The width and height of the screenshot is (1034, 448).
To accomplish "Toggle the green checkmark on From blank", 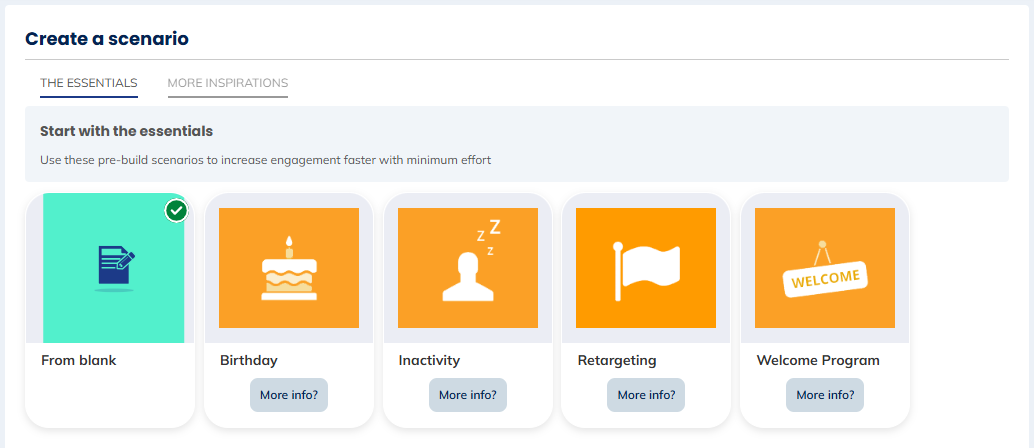I will [x=177, y=210].
